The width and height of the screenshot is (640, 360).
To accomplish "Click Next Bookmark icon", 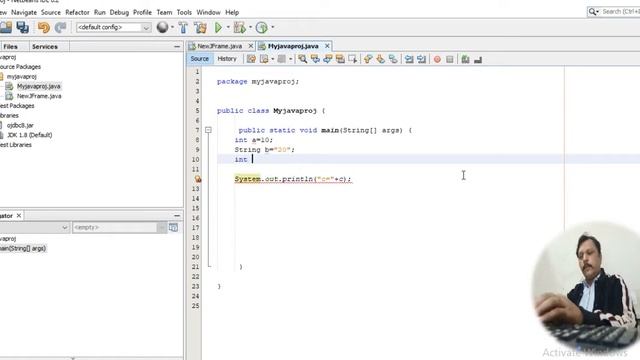I will pyautogui.click(x=380, y=59).
